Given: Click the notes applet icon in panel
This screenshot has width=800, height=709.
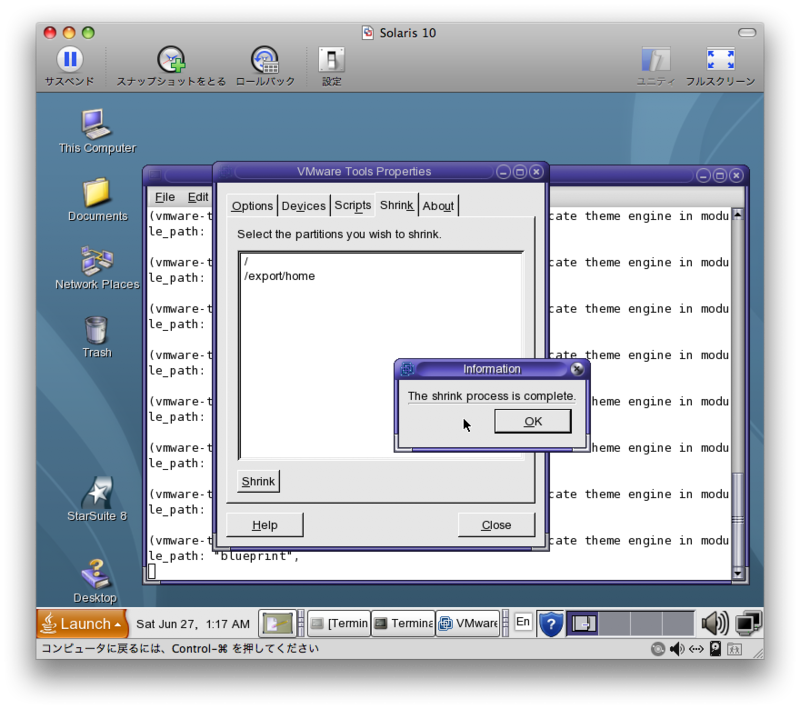Looking at the screenshot, I should (x=277, y=623).
